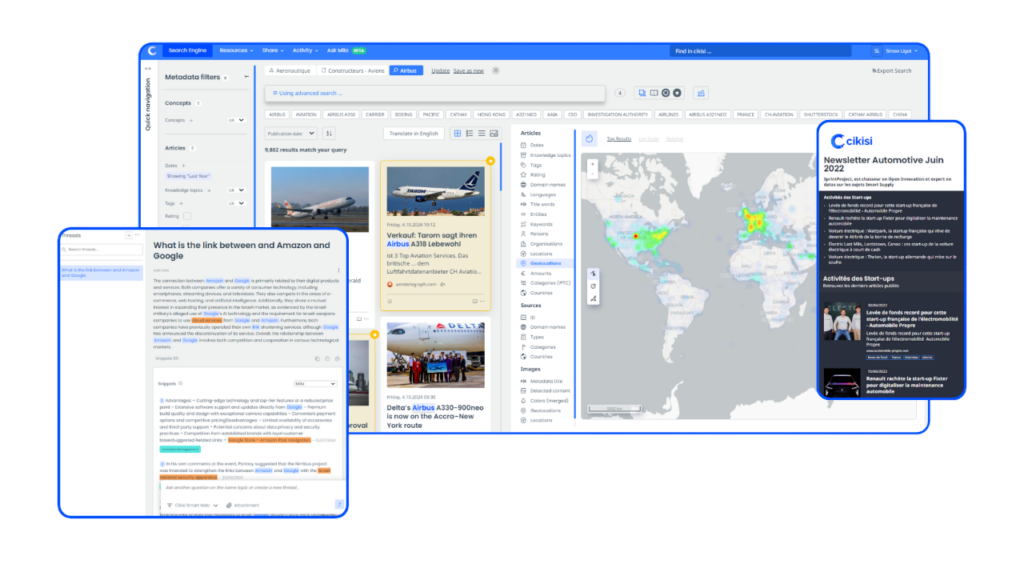Add a Dates filter with plus
The height and width of the screenshot is (576, 1024).
(x=184, y=165)
